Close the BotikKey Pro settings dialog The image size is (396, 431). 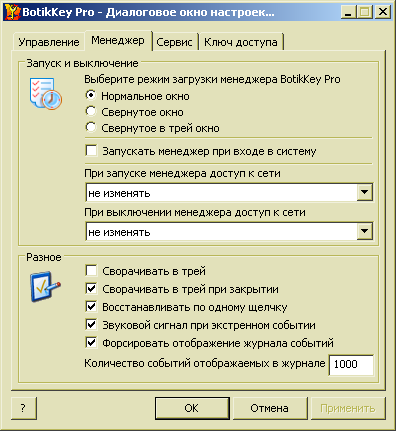point(383,12)
